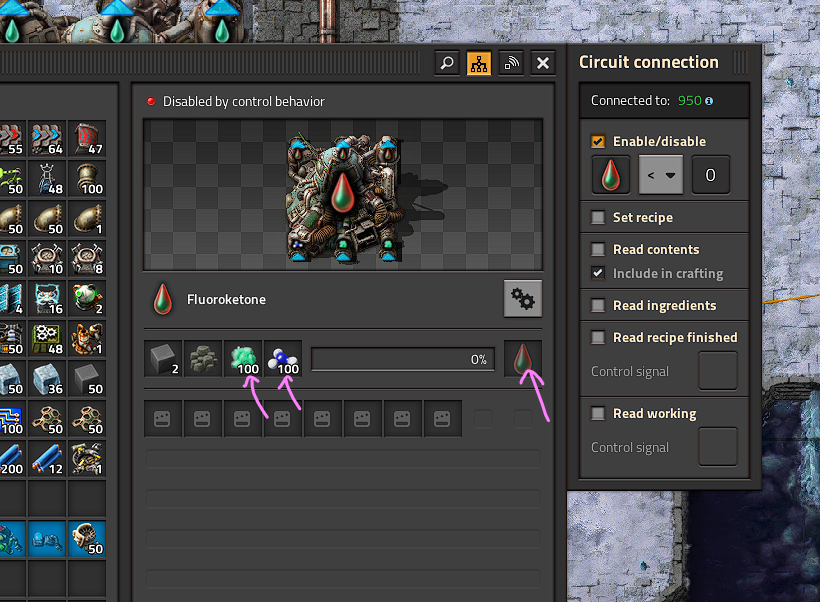Open the recipe change gears button
Screen dimensions: 820x602
[523, 299]
